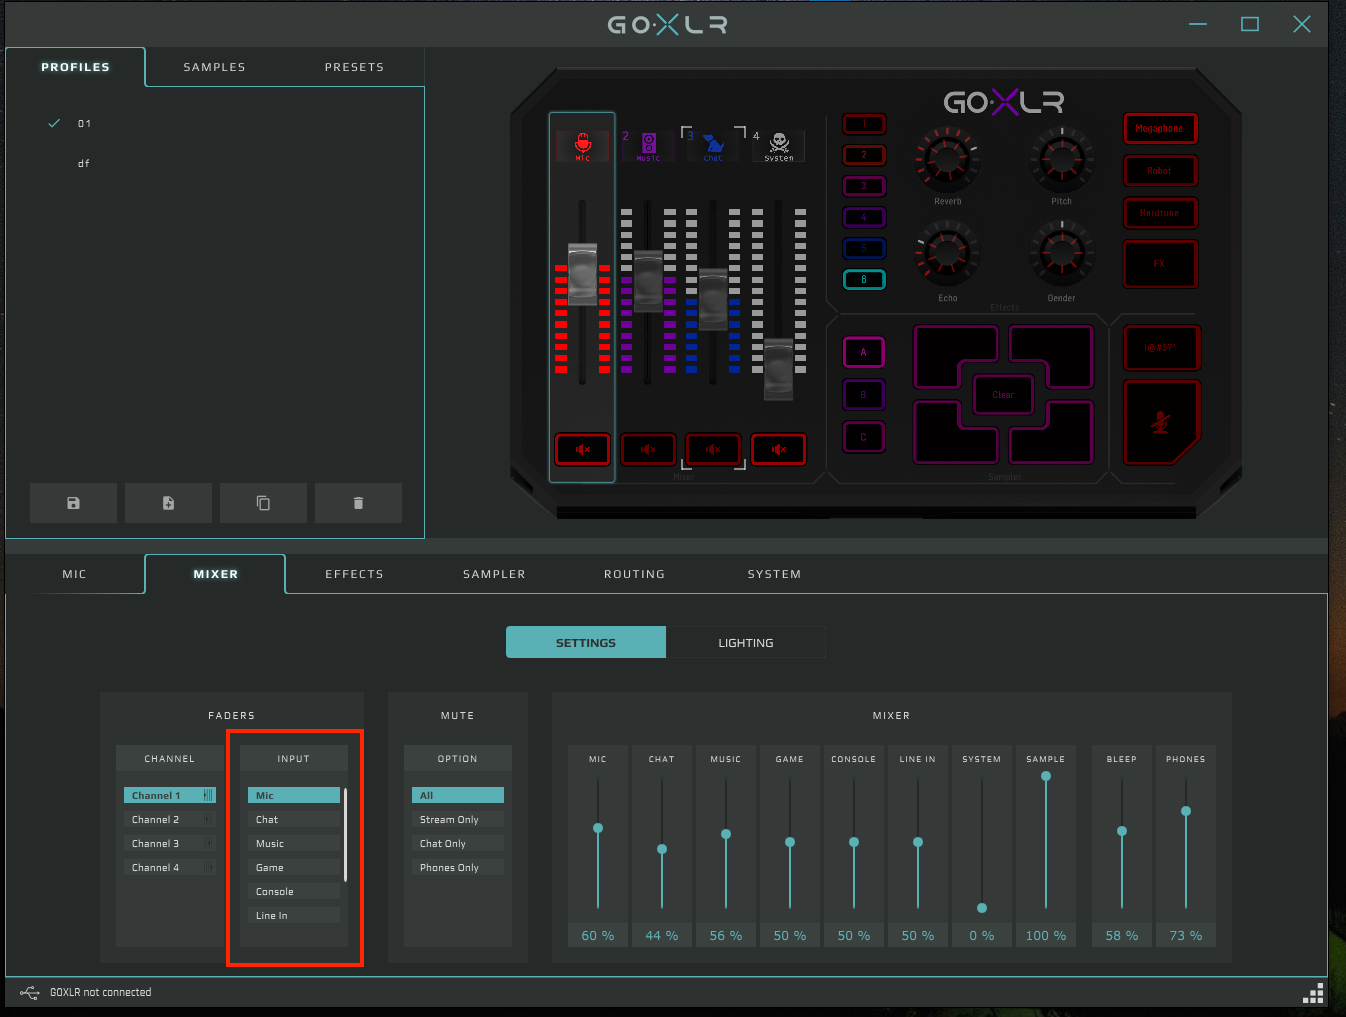Click the crossed-out microphone cough button

pyautogui.click(x=1160, y=422)
